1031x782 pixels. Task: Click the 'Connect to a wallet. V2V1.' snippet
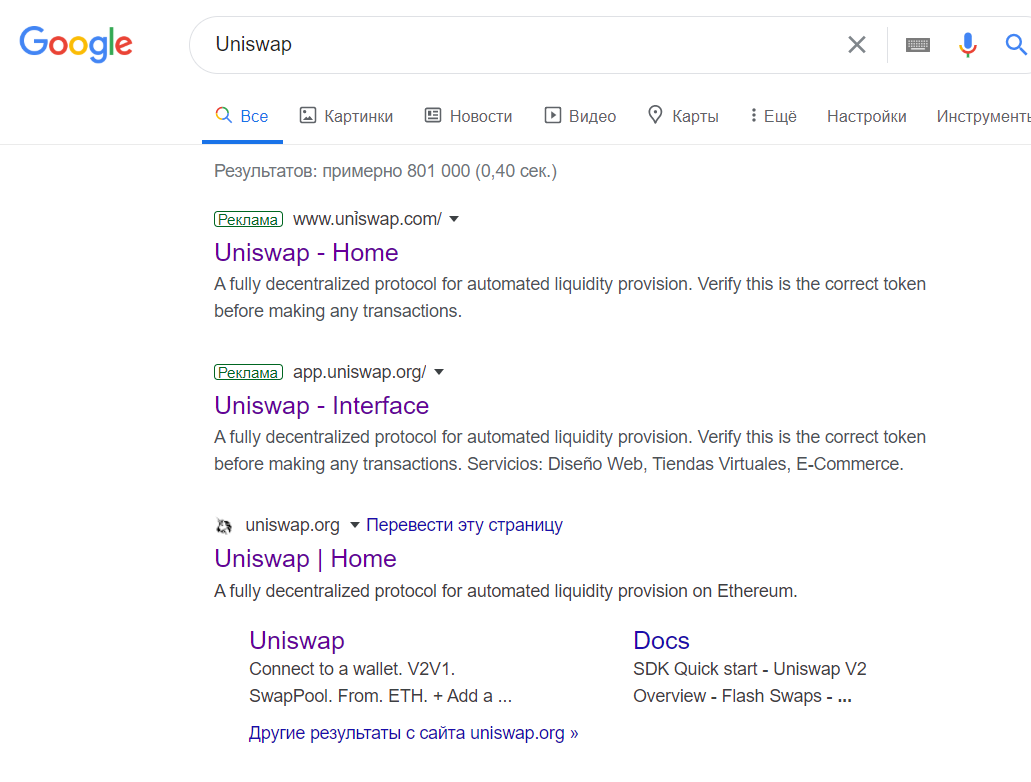[352, 669]
